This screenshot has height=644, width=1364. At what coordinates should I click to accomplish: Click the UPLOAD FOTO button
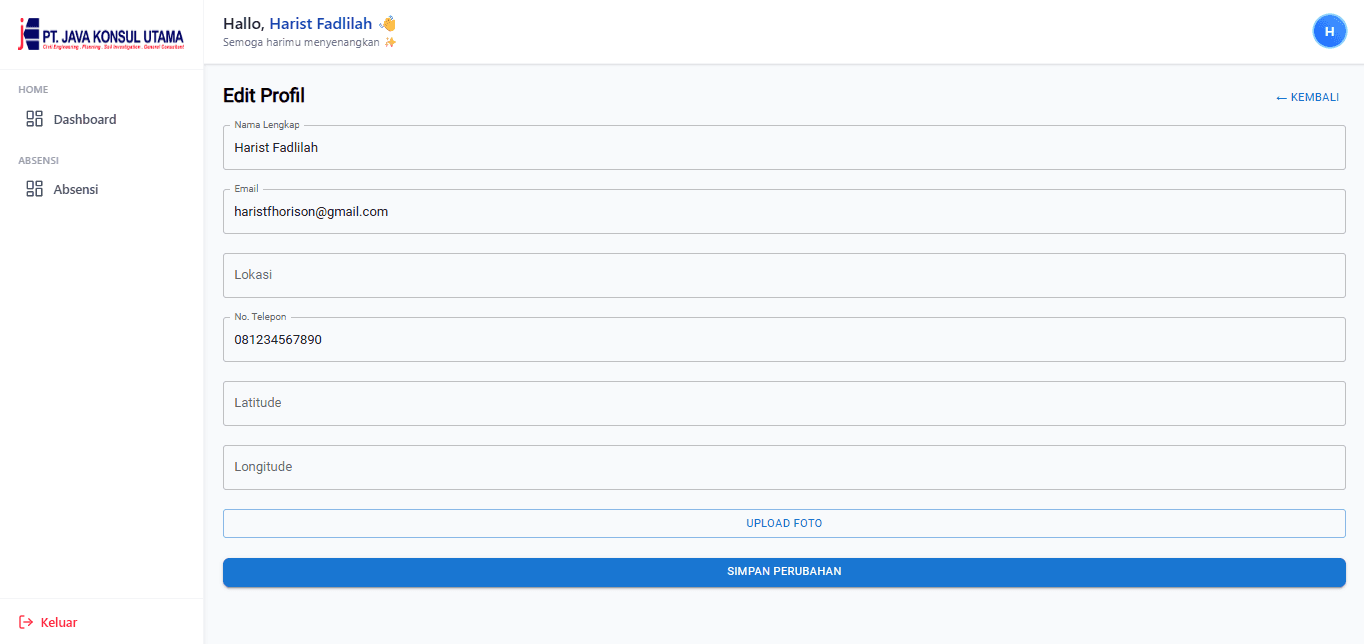(784, 522)
